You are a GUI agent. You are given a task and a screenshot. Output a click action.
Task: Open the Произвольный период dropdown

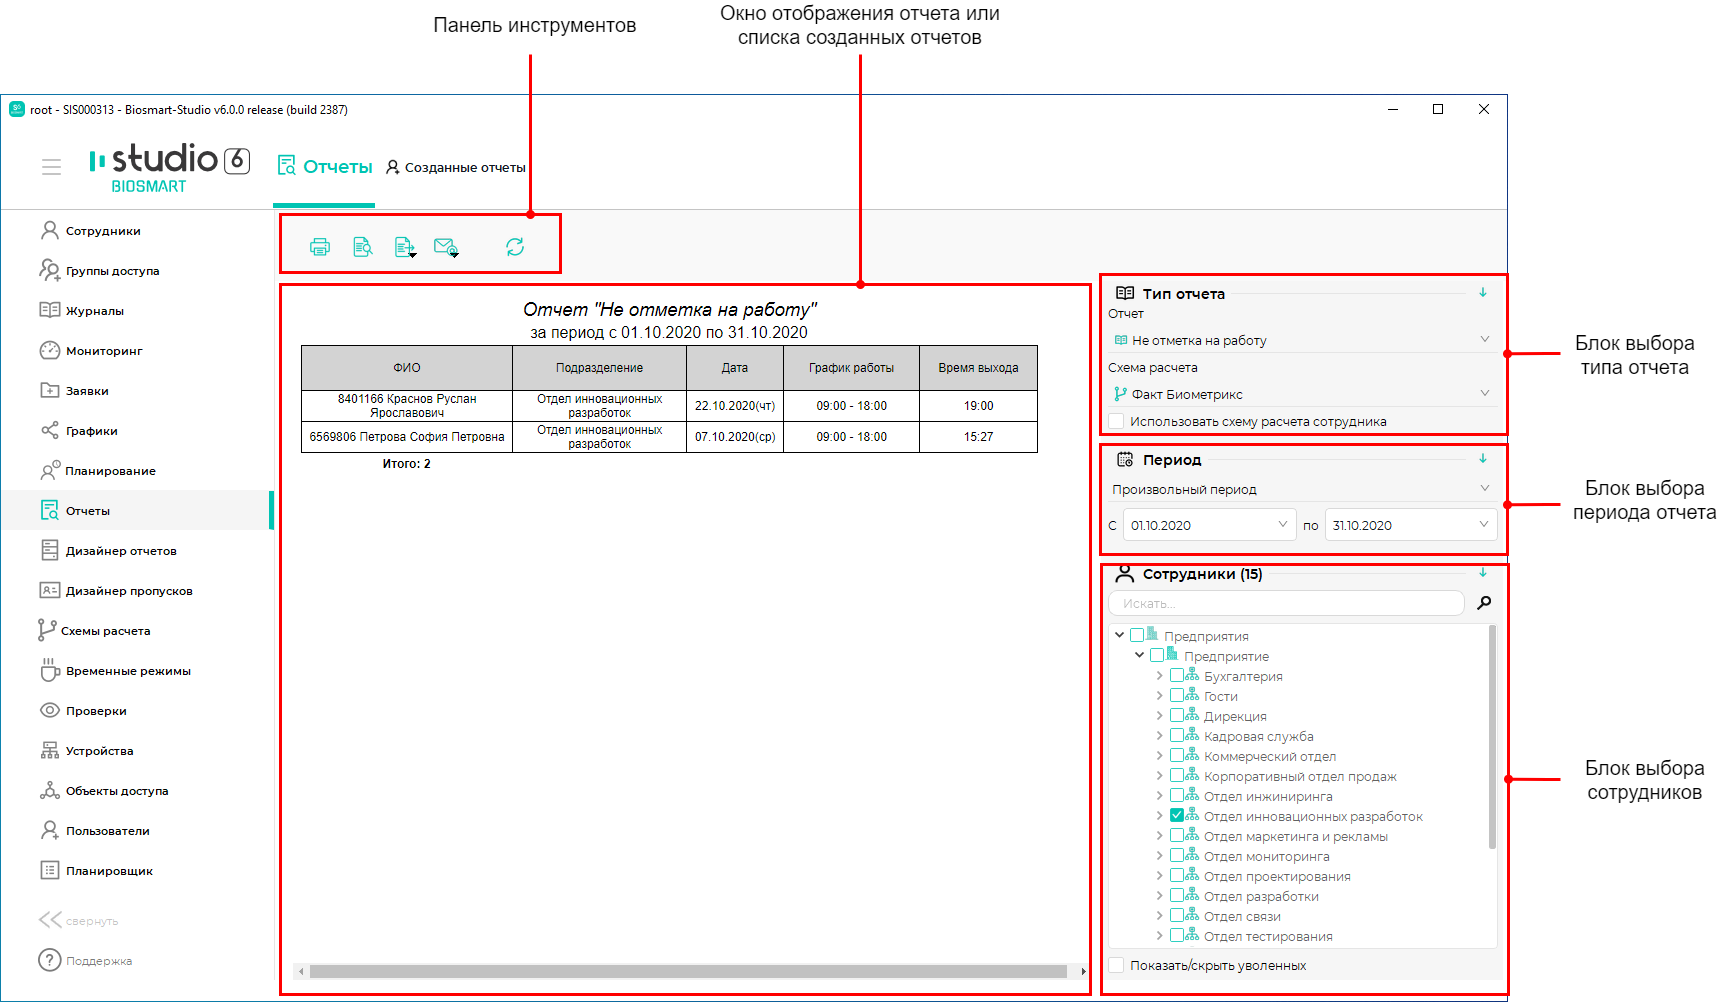pyautogui.click(x=1302, y=489)
